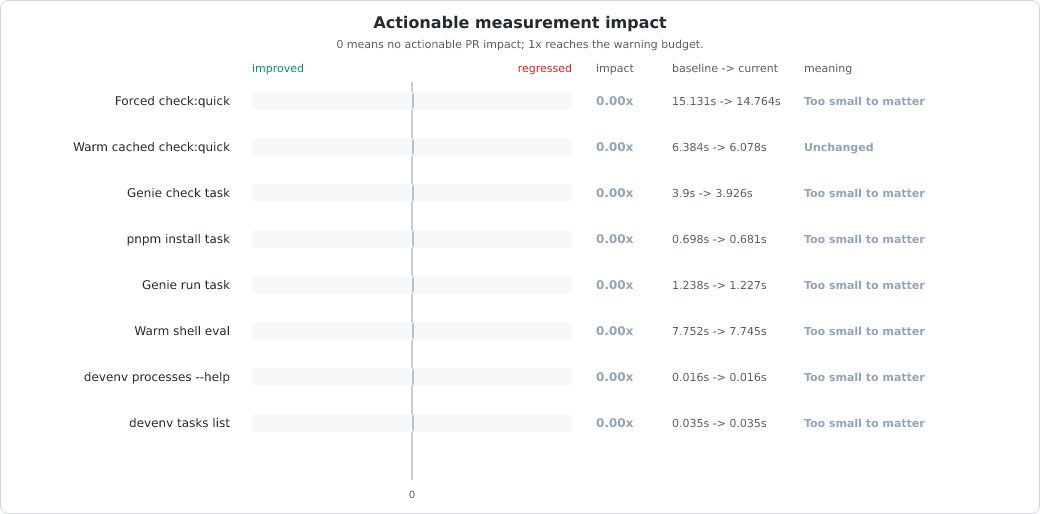
Task: Click the 'impact' column header
Action: [x=615, y=68]
